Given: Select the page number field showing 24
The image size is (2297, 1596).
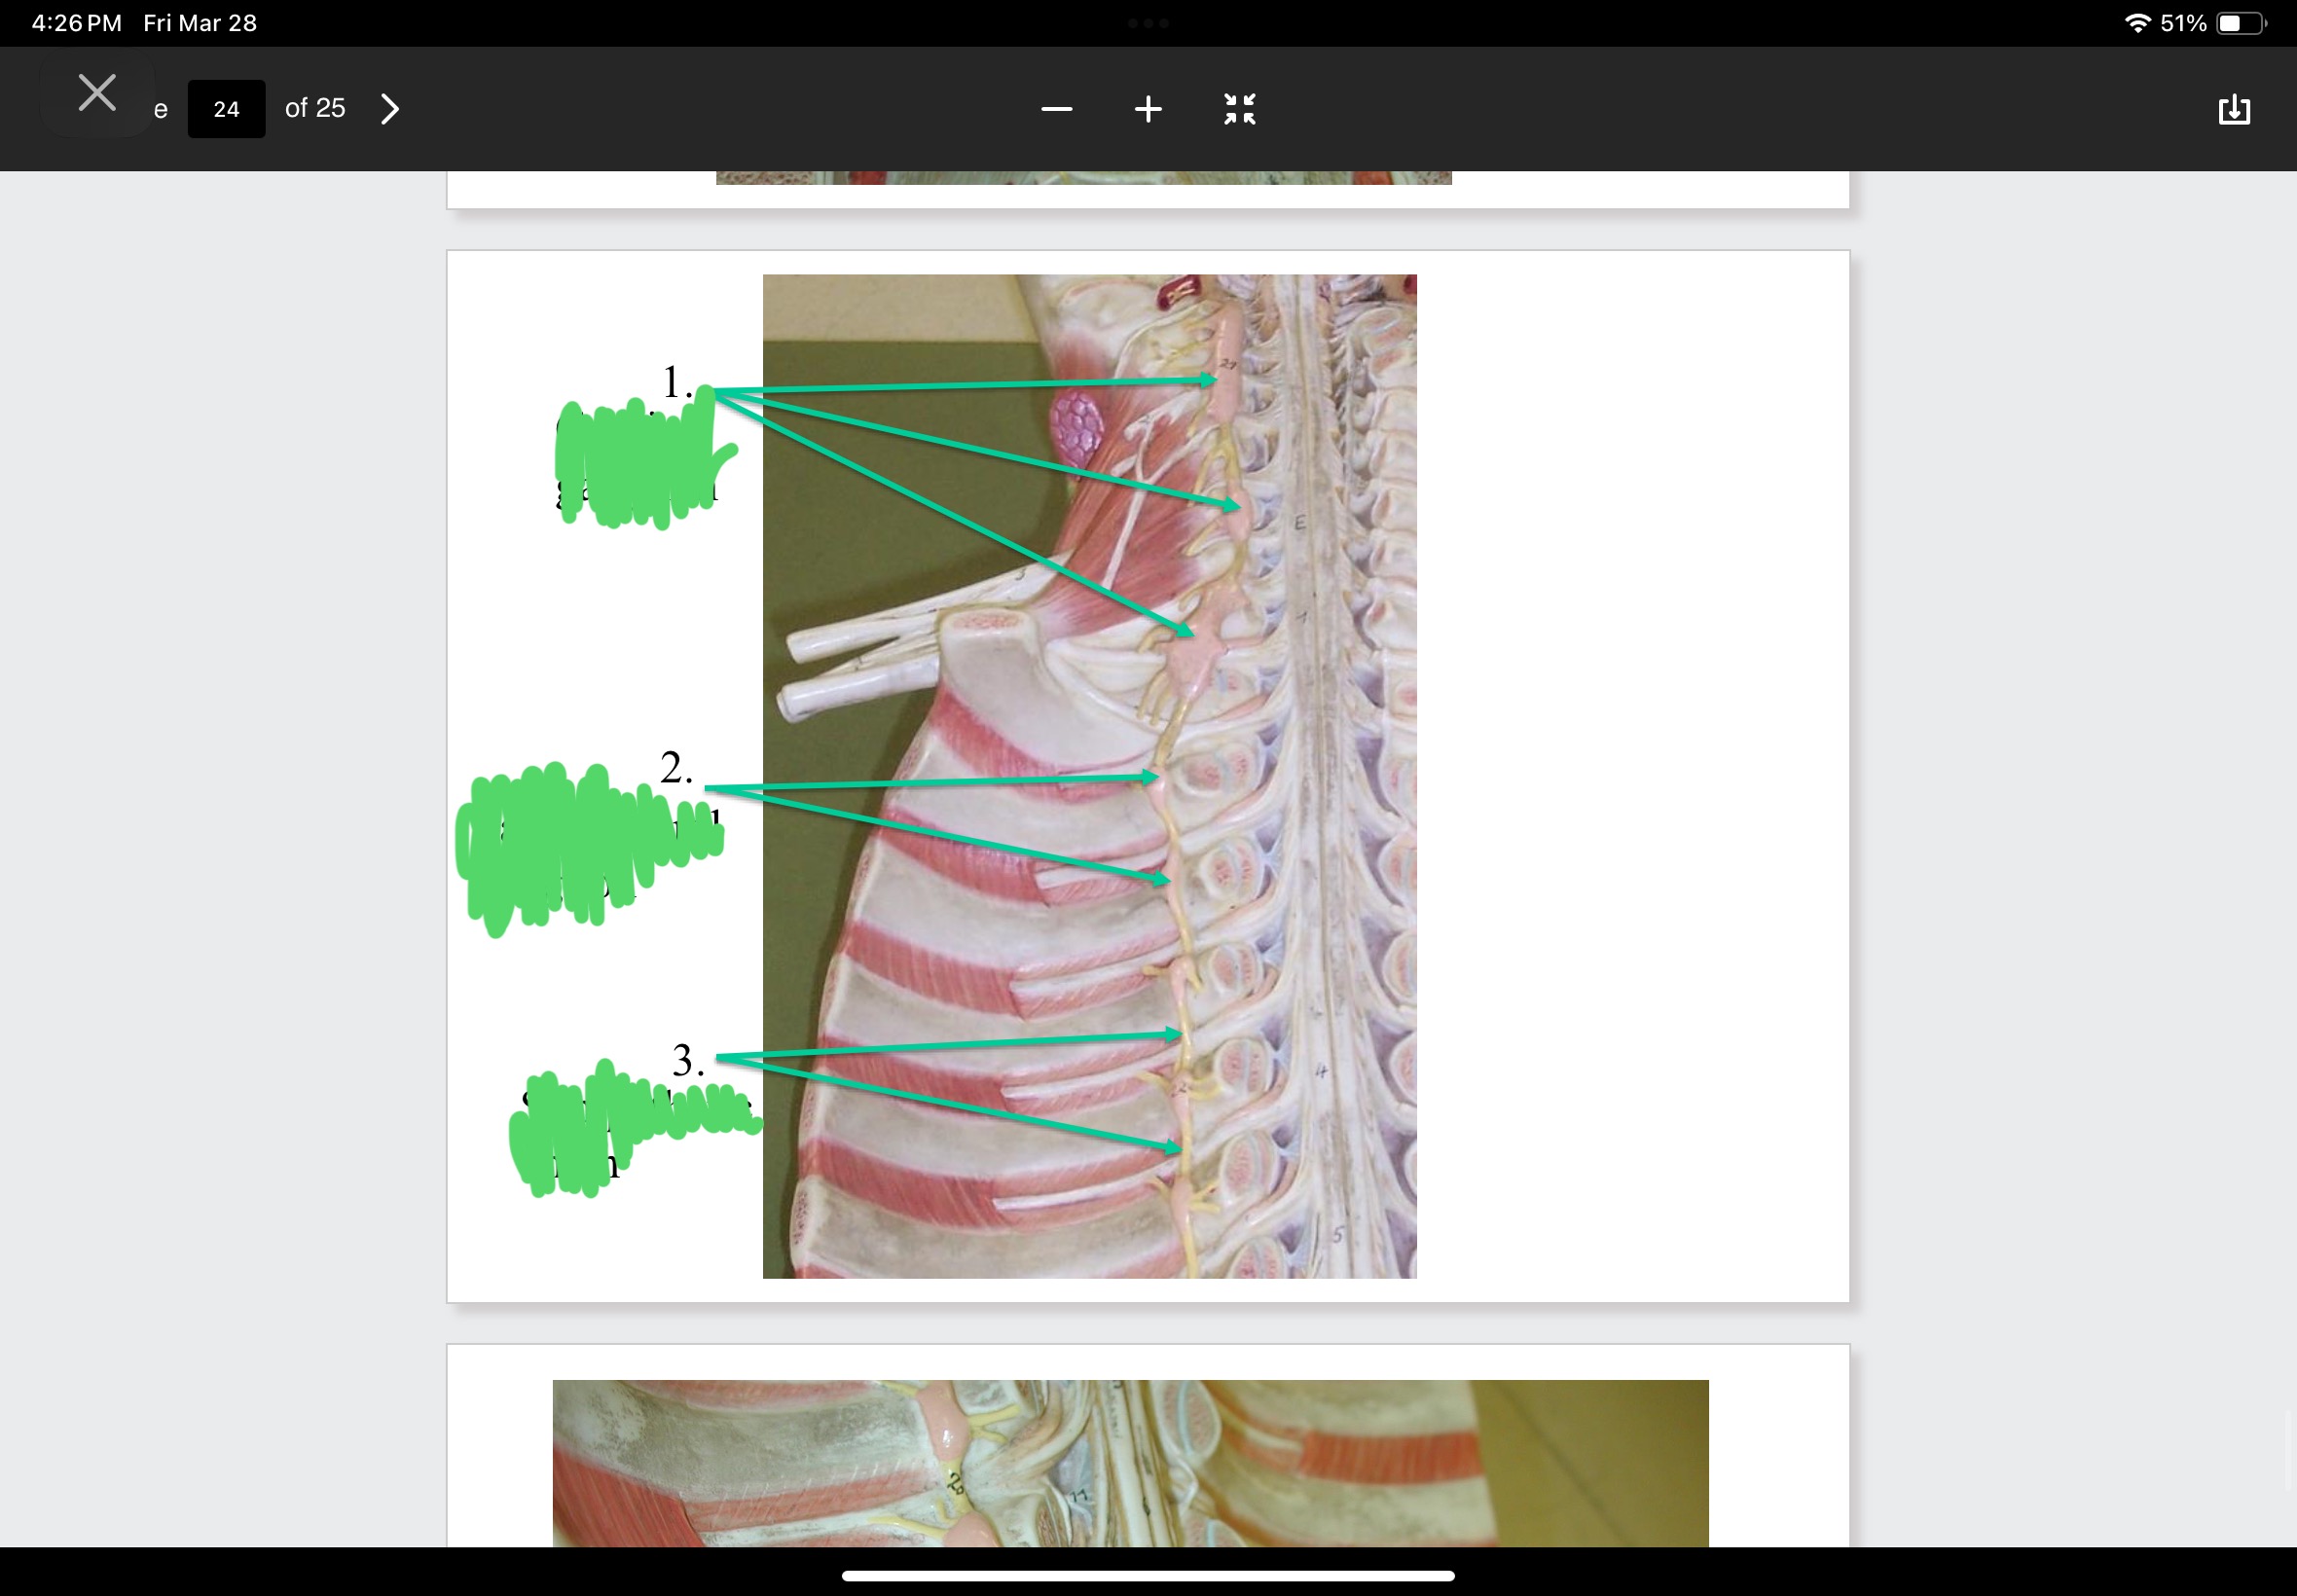Looking at the screenshot, I should pyautogui.click(x=226, y=109).
